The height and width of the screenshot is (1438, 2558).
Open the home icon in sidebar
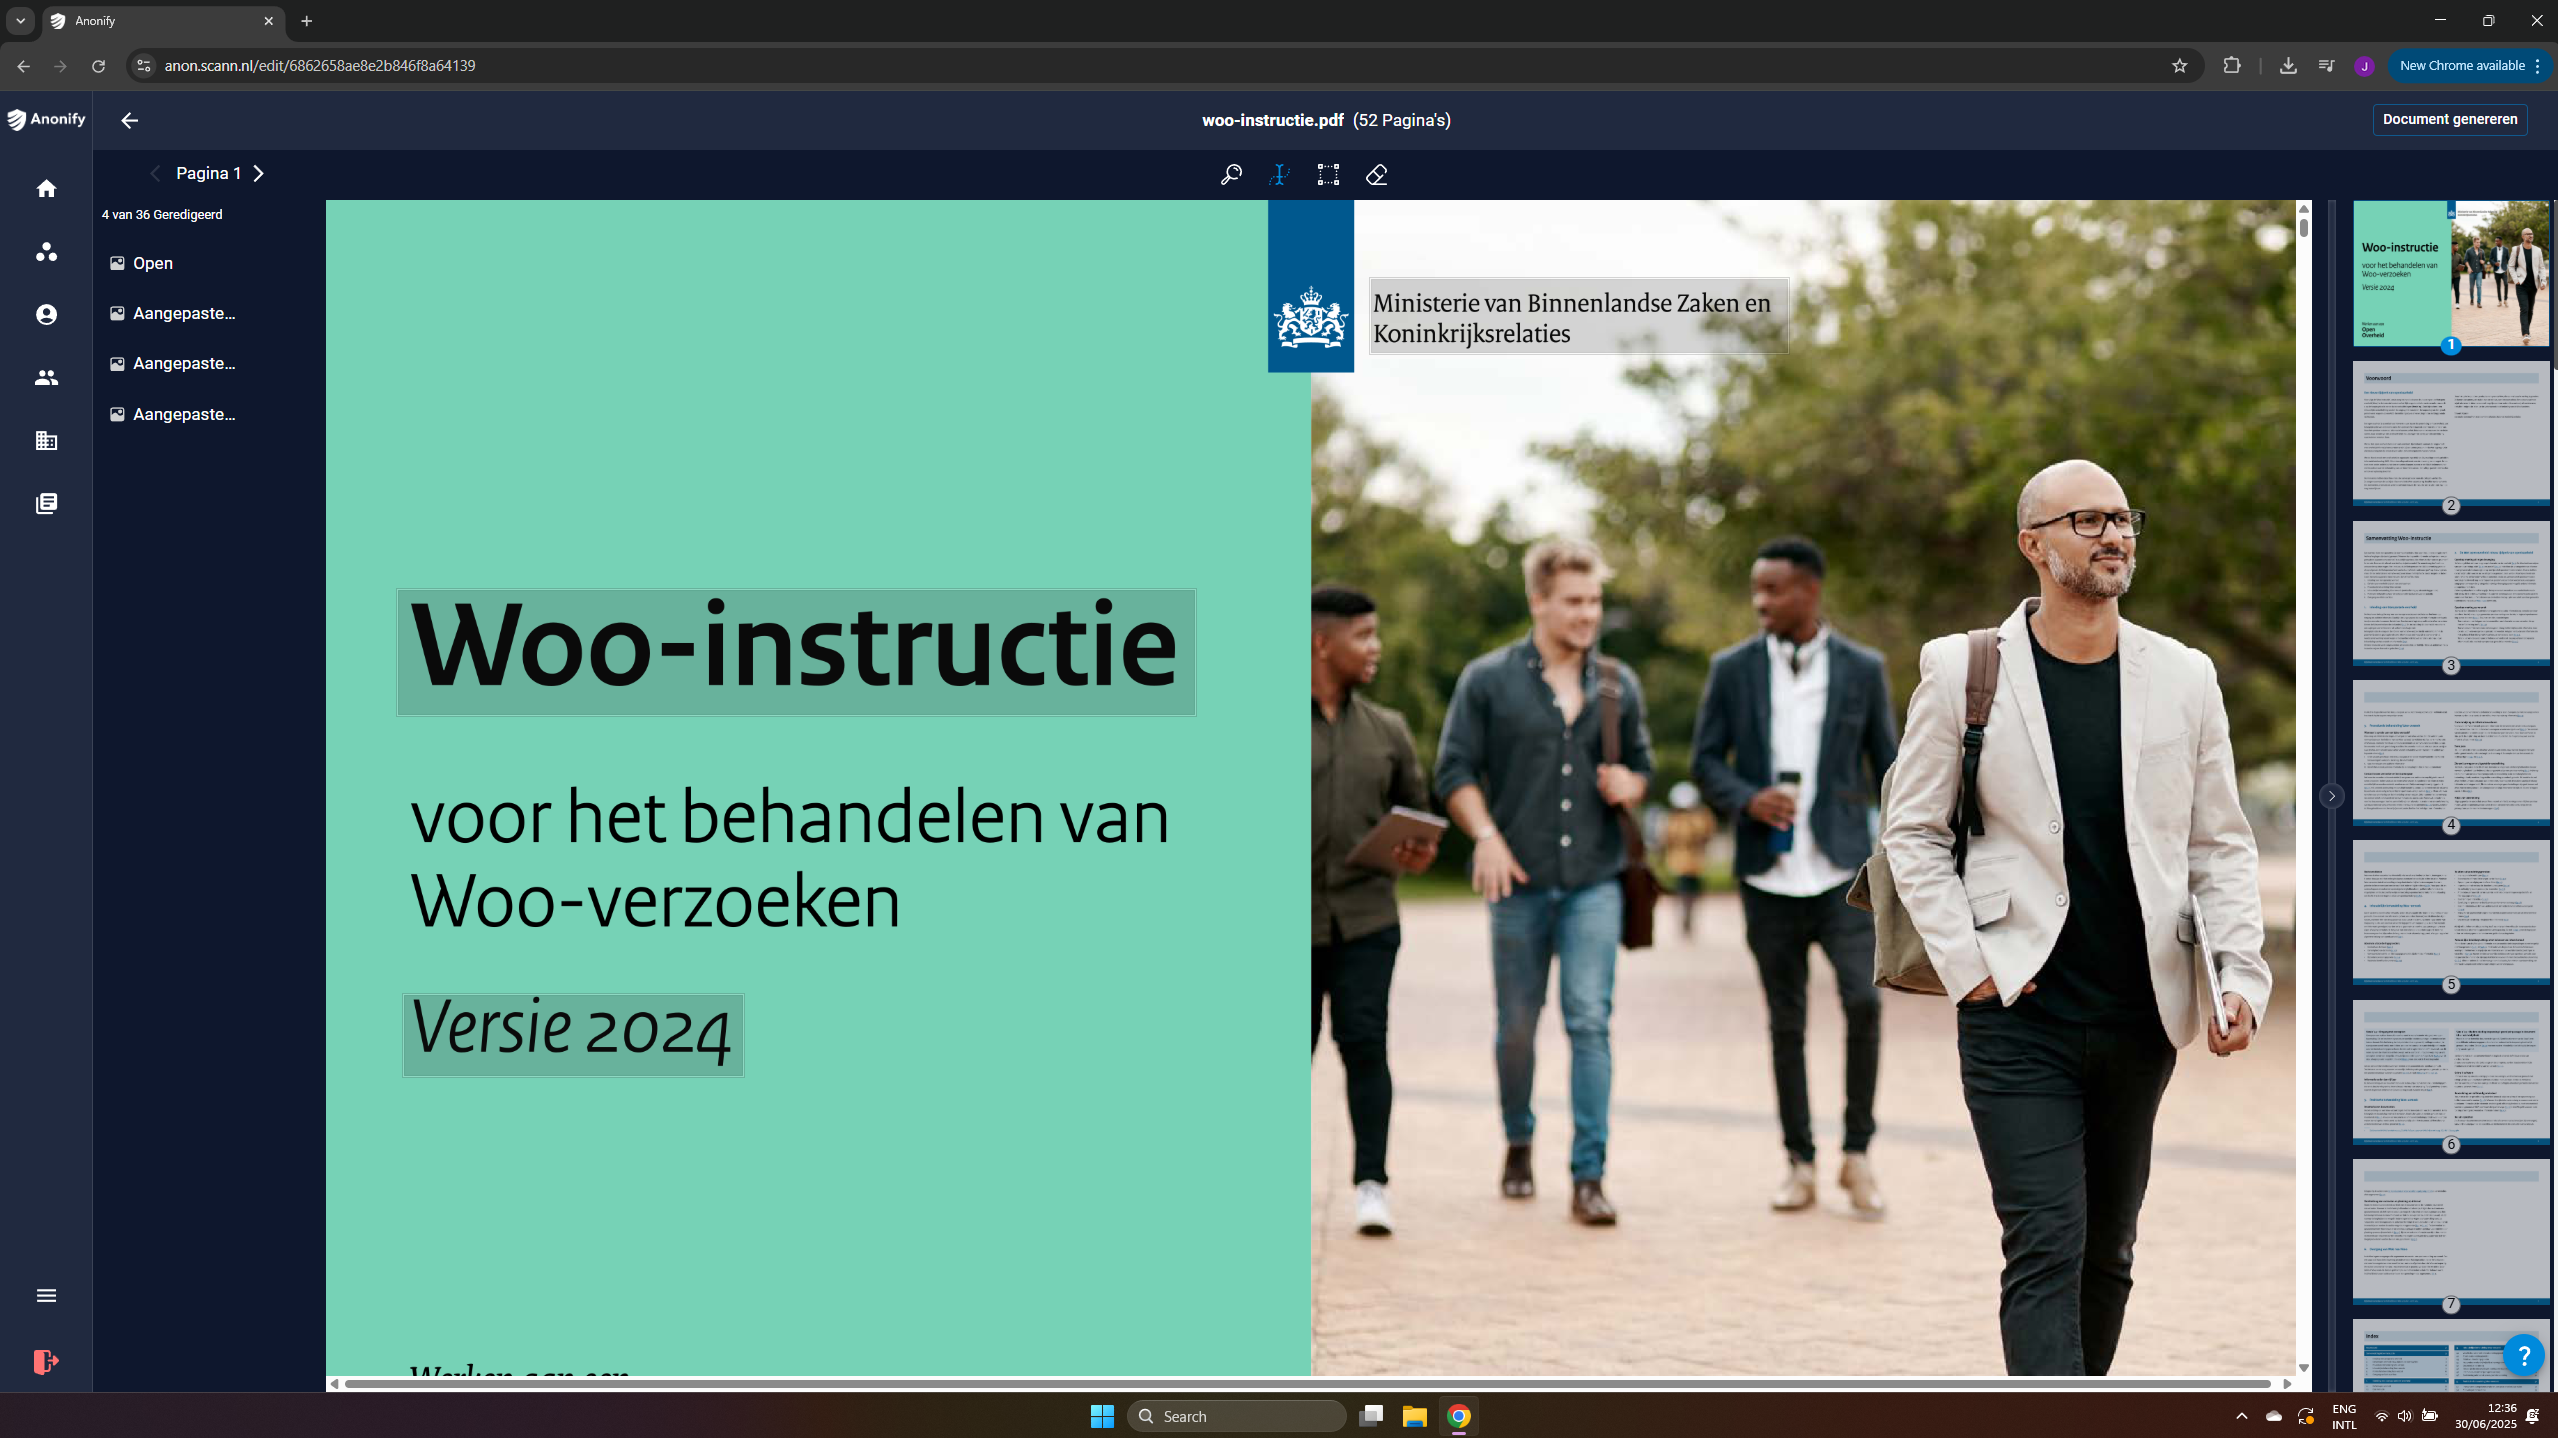(x=46, y=189)
